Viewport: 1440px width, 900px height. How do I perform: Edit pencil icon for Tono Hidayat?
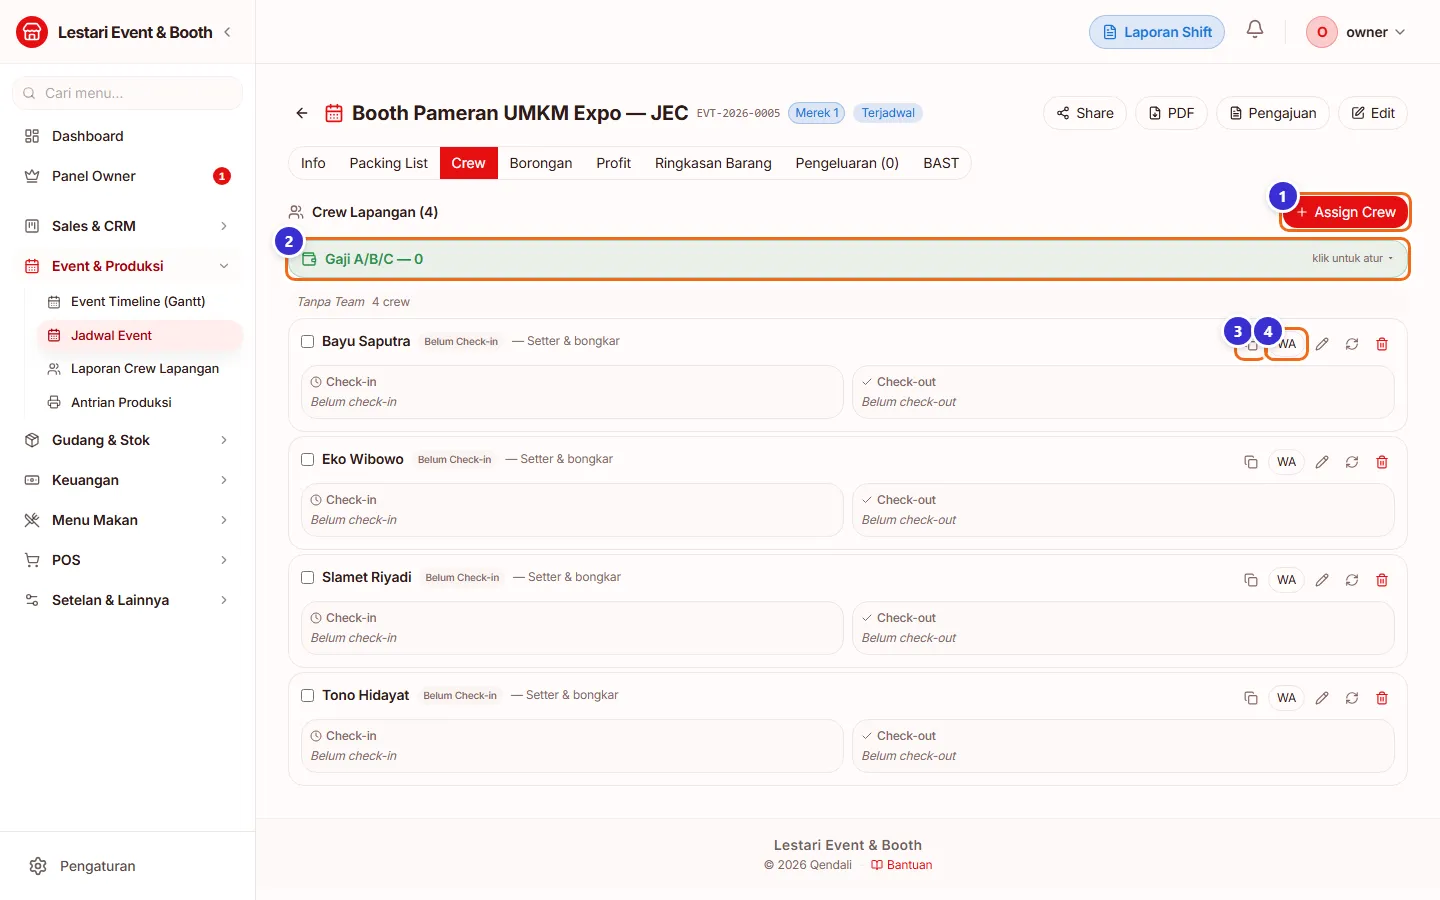point(1322,698)
